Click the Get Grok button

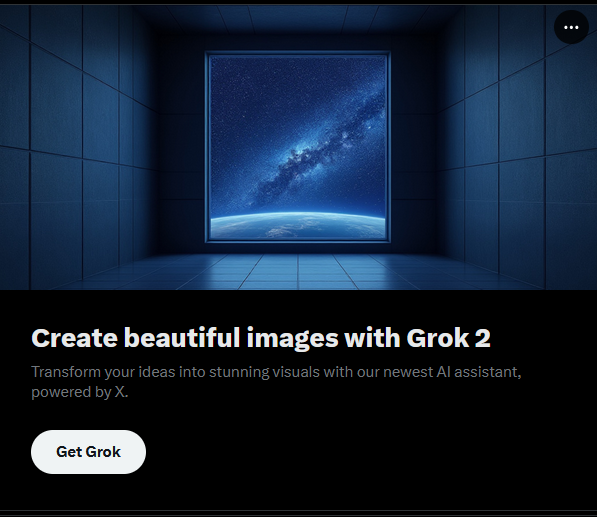tap(88, 452)
